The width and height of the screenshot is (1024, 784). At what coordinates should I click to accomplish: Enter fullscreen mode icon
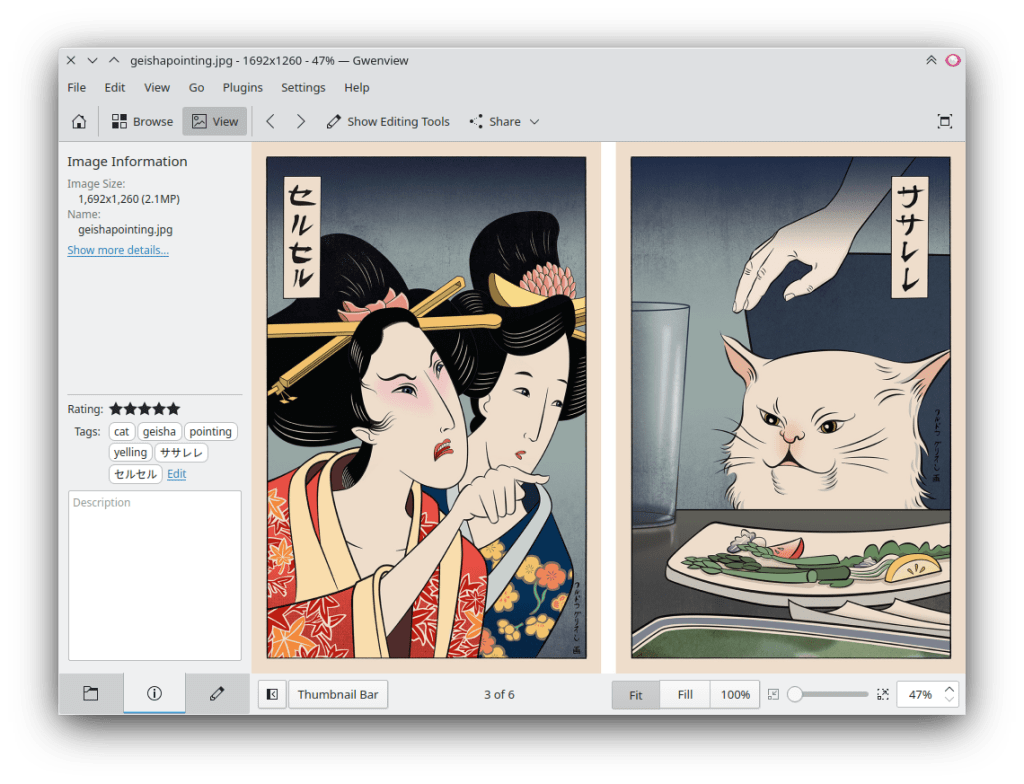[944, 122]
